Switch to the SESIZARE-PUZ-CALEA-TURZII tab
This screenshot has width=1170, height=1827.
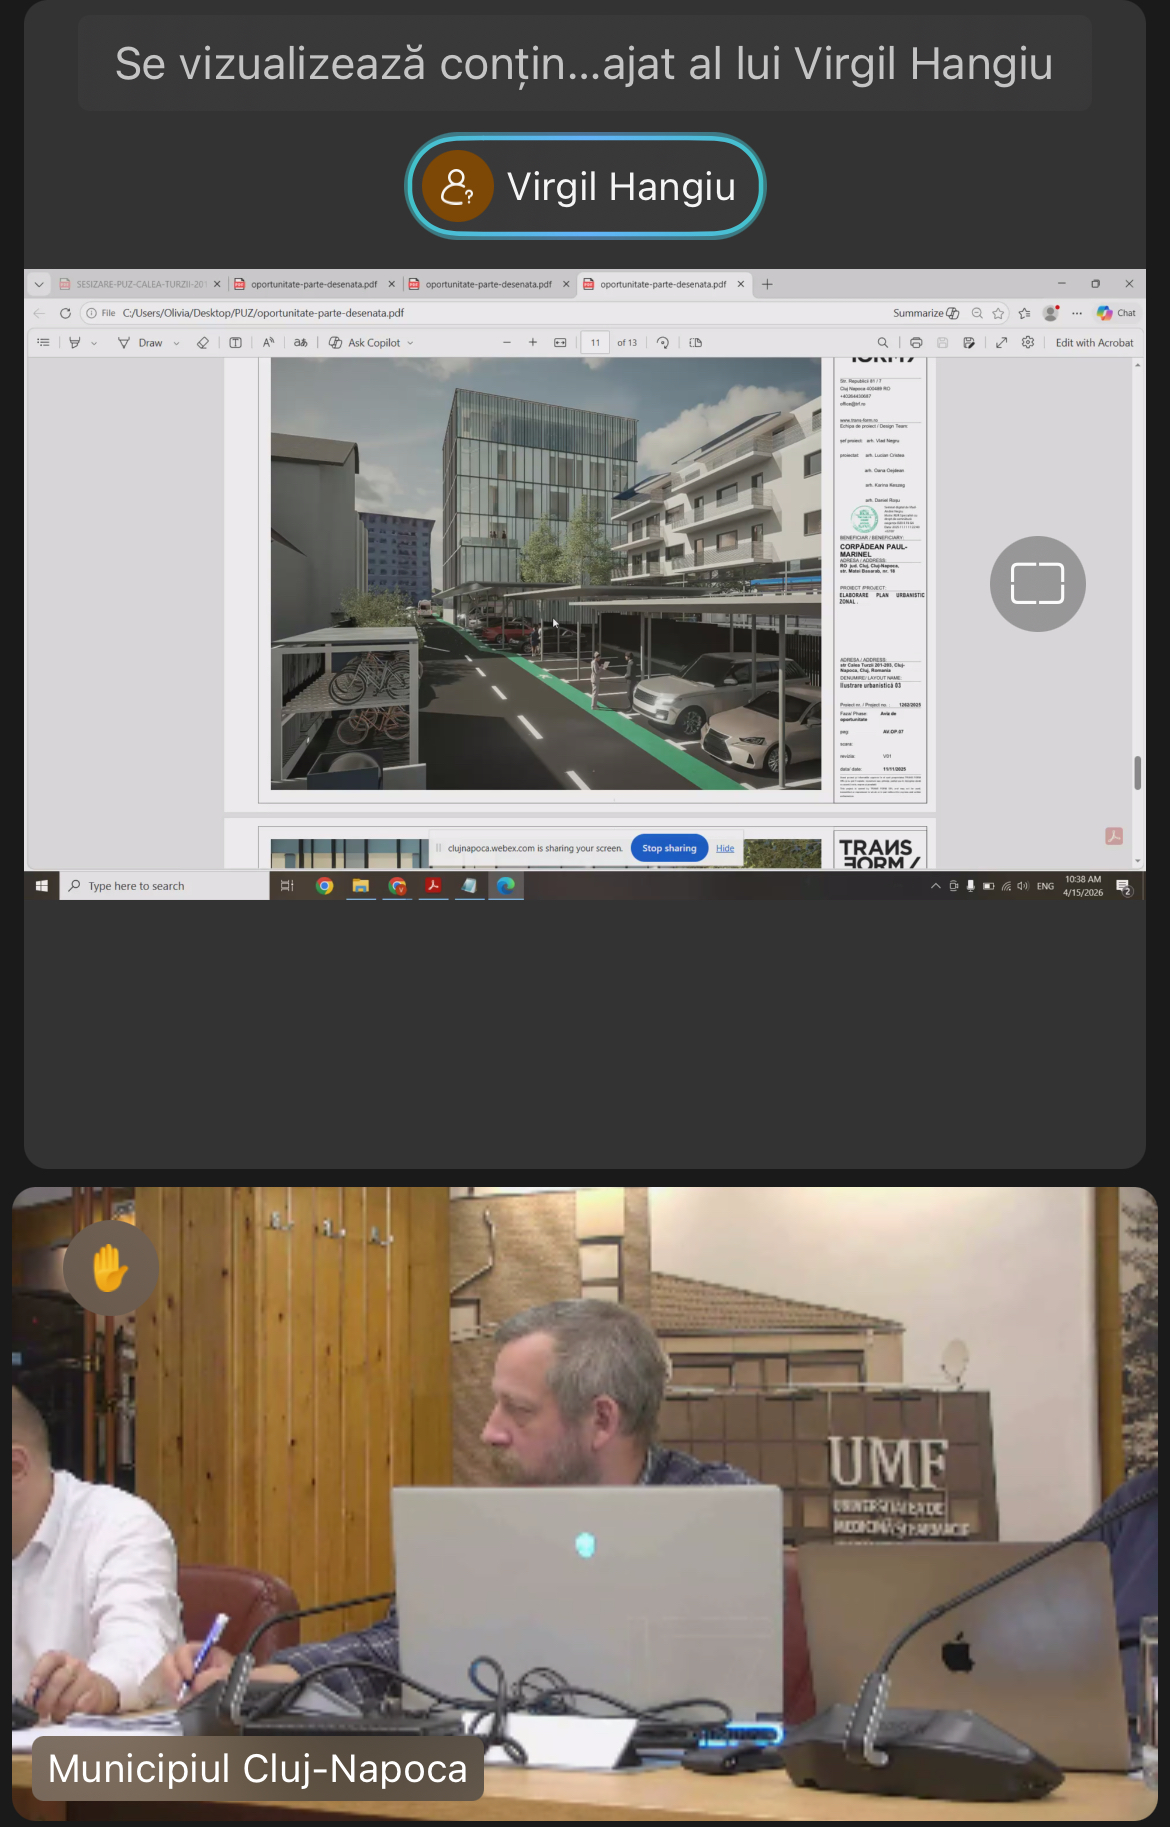140,284
